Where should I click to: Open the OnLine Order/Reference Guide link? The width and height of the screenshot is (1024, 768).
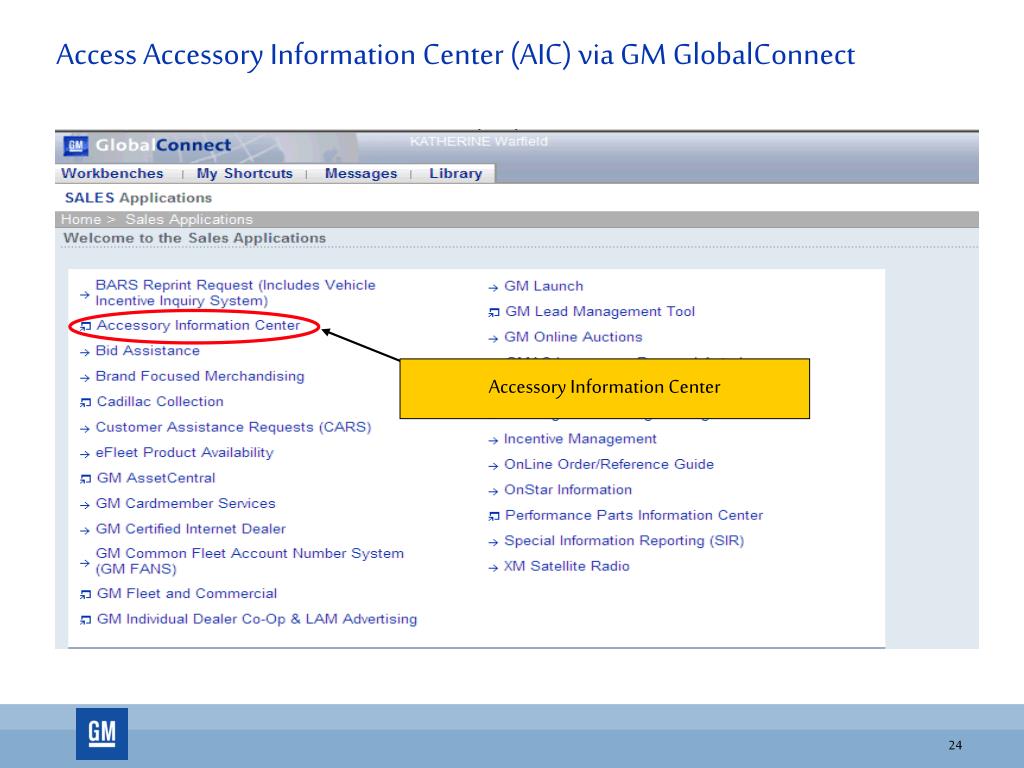pos(609,464)
